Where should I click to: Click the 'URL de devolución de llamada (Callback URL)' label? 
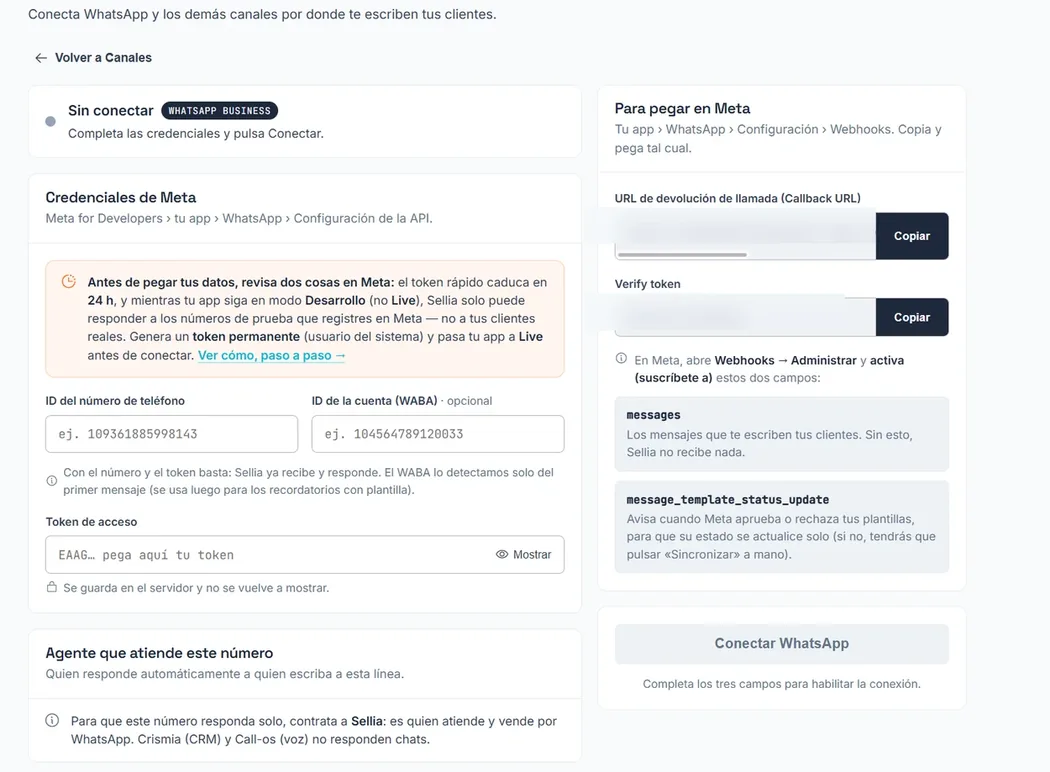(738, 198)
